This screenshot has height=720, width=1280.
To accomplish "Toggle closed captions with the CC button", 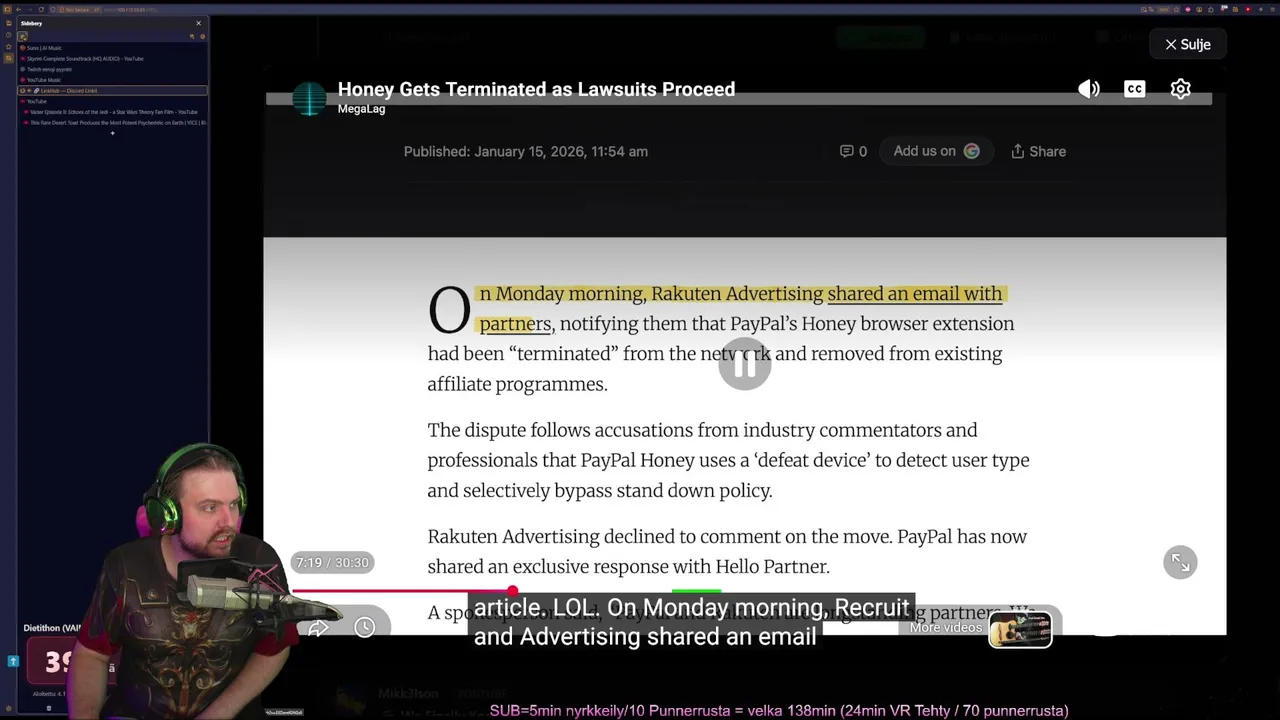I will click(1134, 89).
